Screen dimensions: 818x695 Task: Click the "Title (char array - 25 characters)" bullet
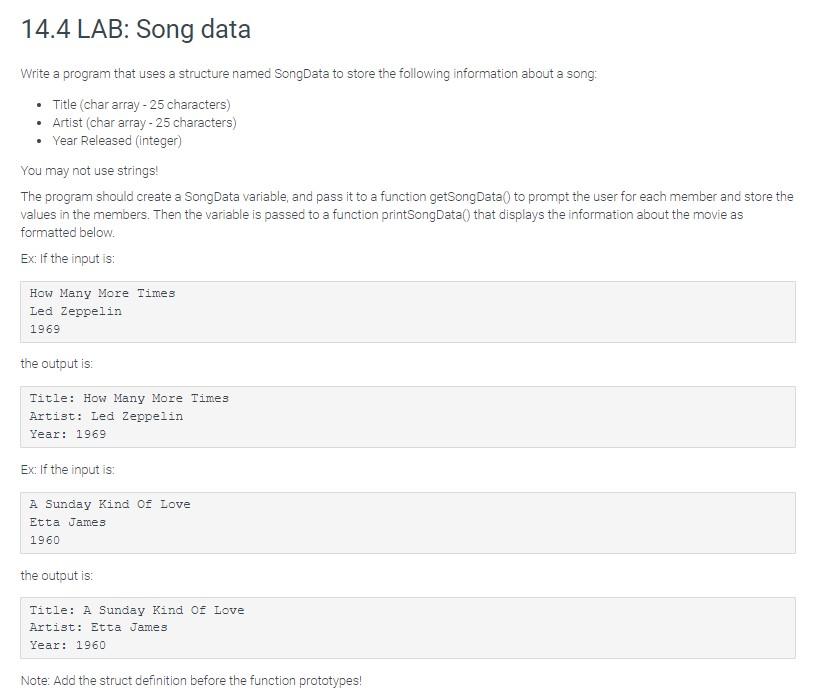pyautogui.click(x=141, y=105)
